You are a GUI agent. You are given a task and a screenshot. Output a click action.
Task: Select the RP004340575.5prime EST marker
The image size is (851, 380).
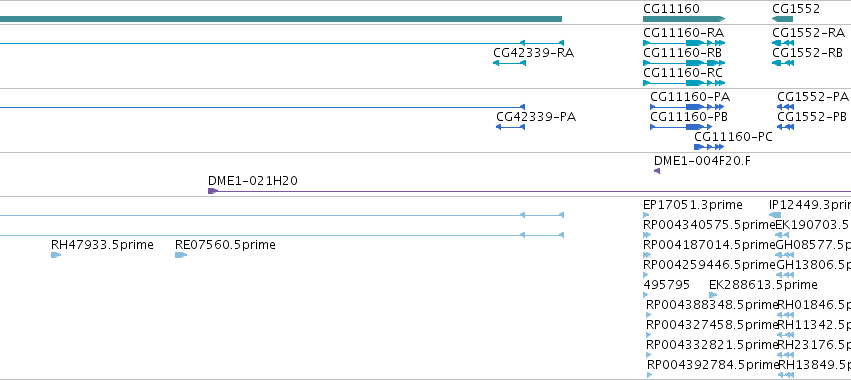coord(646,235)
